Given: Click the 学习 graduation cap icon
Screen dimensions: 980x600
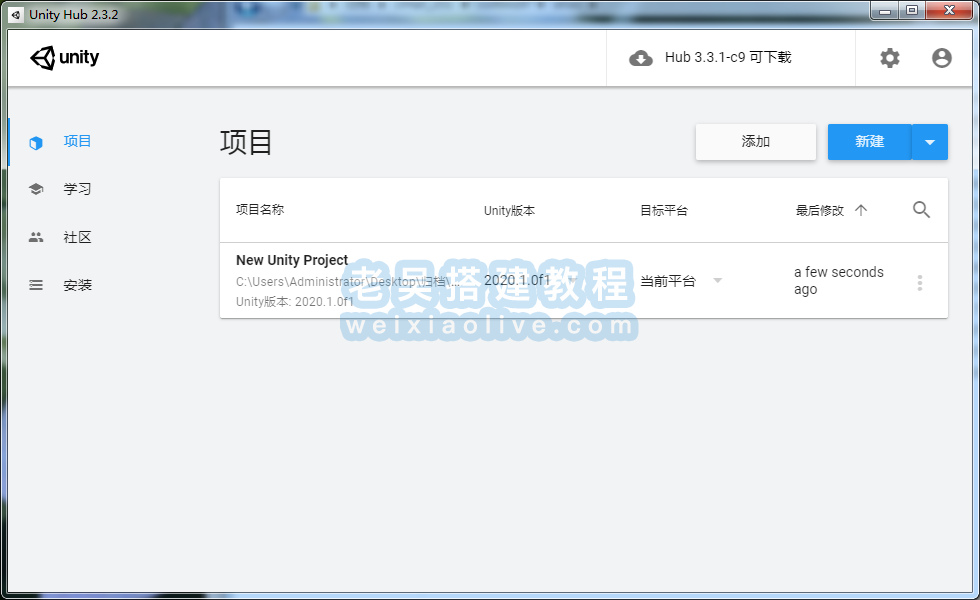Looking at the screenshot, I should click(36, 188).
